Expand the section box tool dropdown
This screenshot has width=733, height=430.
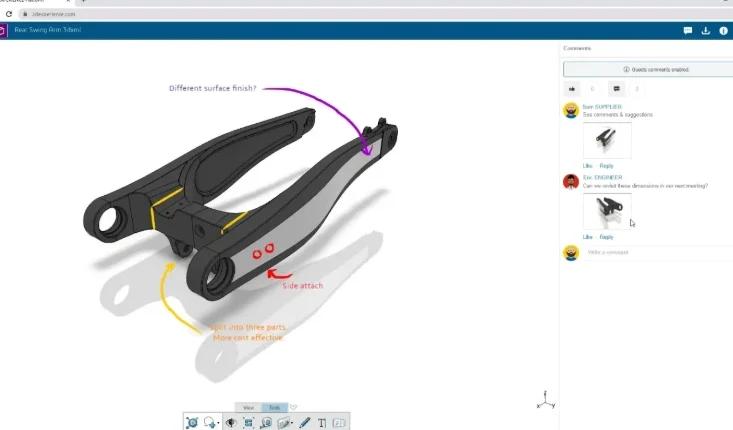pos(293,424)
